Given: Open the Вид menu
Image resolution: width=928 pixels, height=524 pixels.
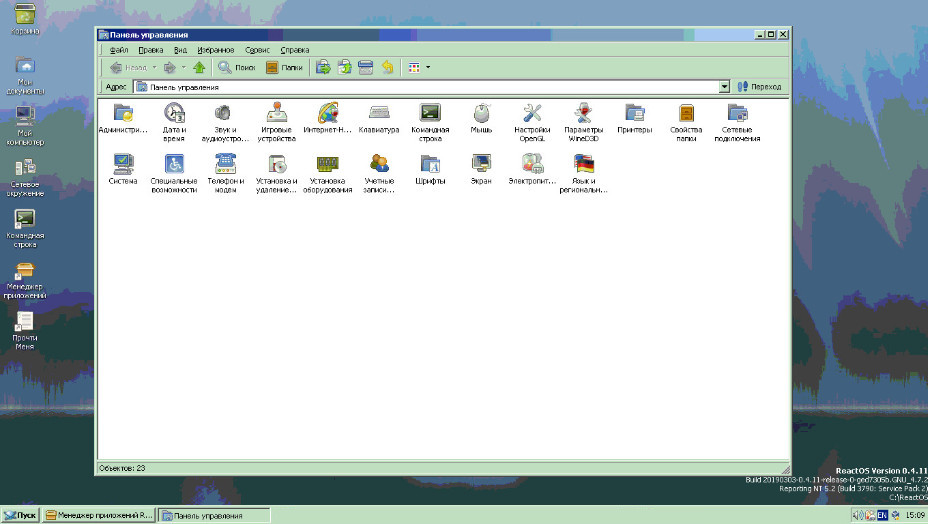Looking at the screenshot, I should click(x=181, y=50).
